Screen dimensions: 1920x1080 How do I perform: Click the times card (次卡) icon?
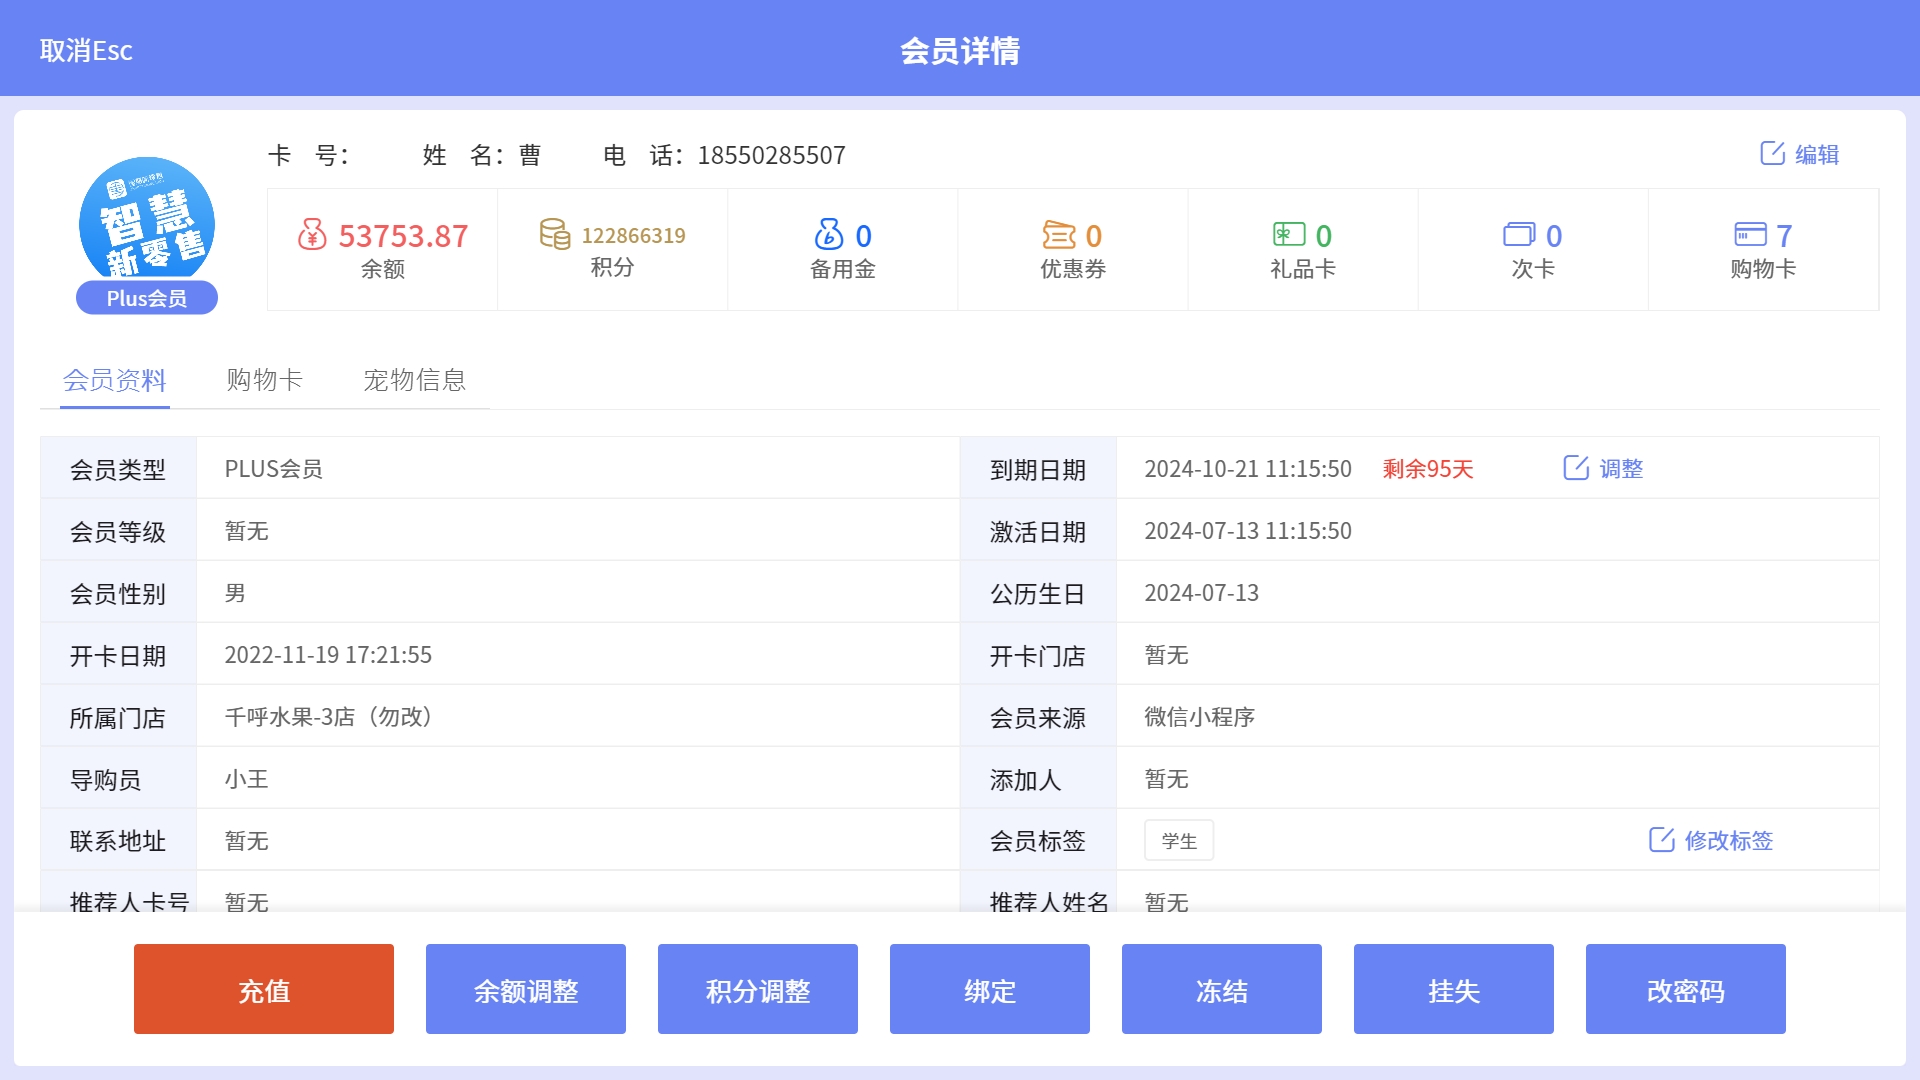1519,235
